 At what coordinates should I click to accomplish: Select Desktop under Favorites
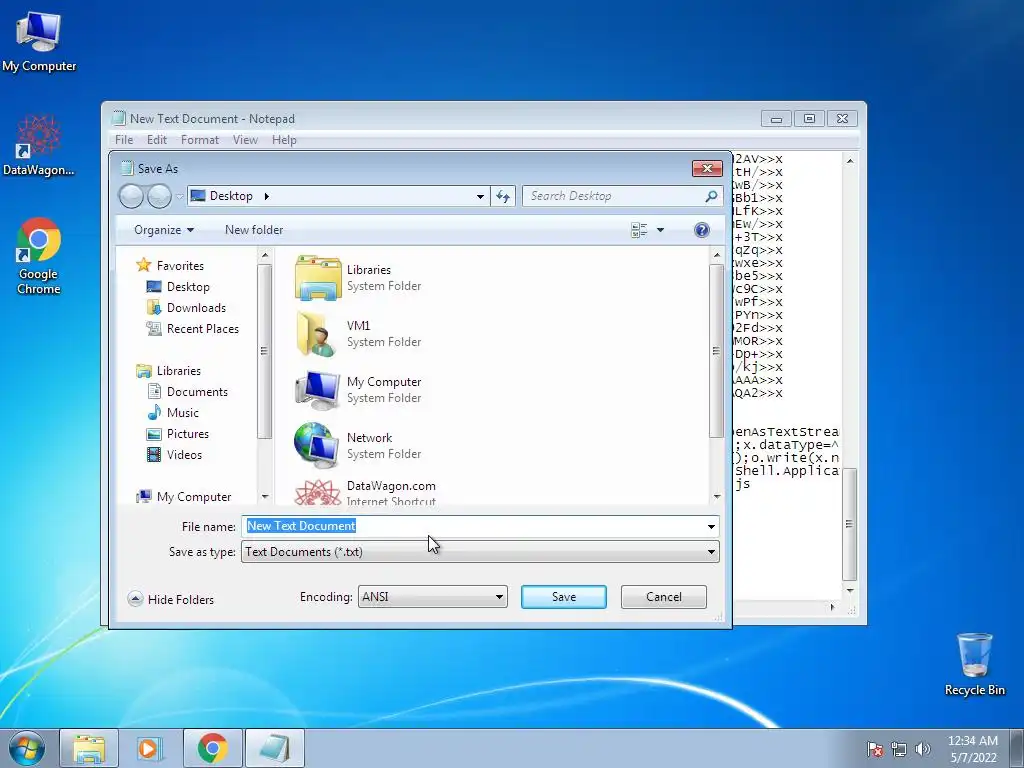[x=178, y=287]
